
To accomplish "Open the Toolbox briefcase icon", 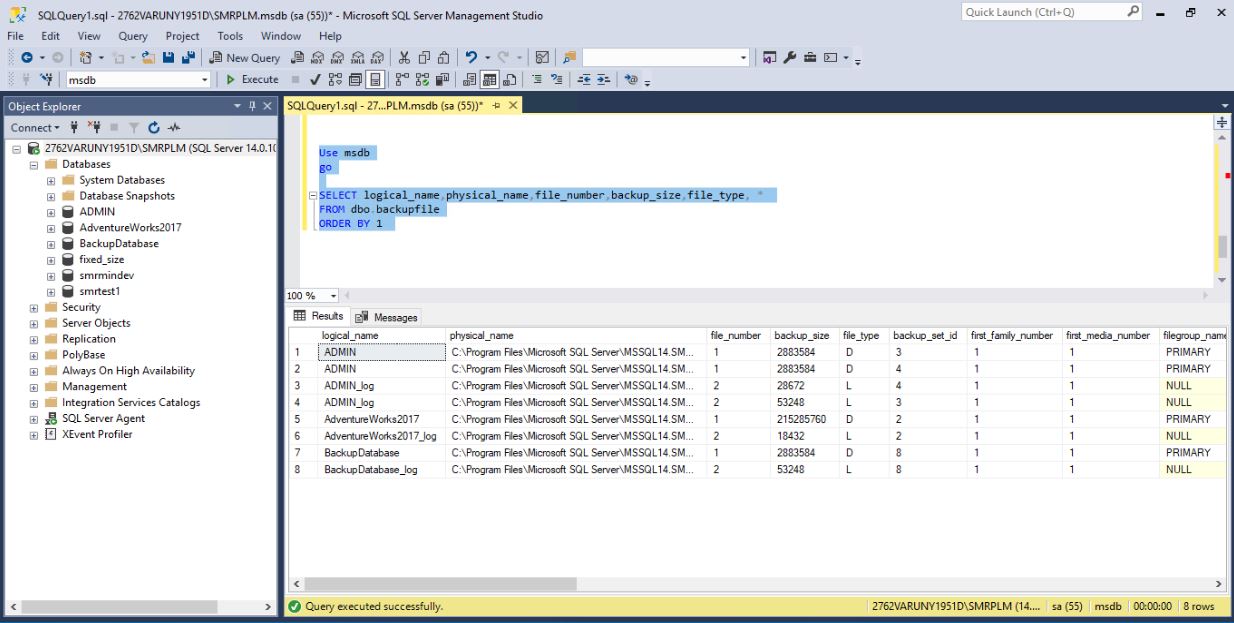I will pyautogui.click(x=811, y=58).
